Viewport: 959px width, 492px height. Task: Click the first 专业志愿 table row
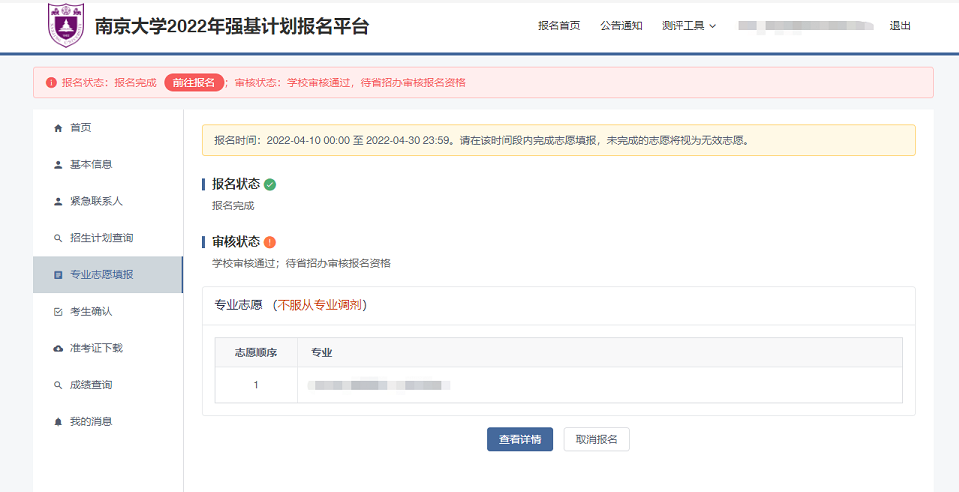point(558,385)
